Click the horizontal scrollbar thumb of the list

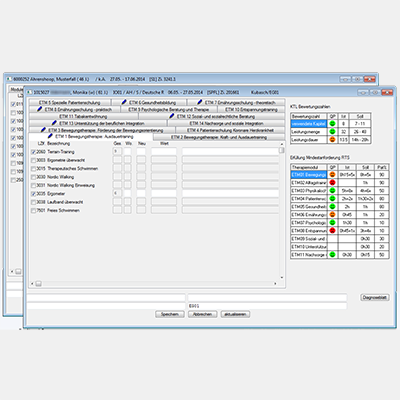(39, 284)
